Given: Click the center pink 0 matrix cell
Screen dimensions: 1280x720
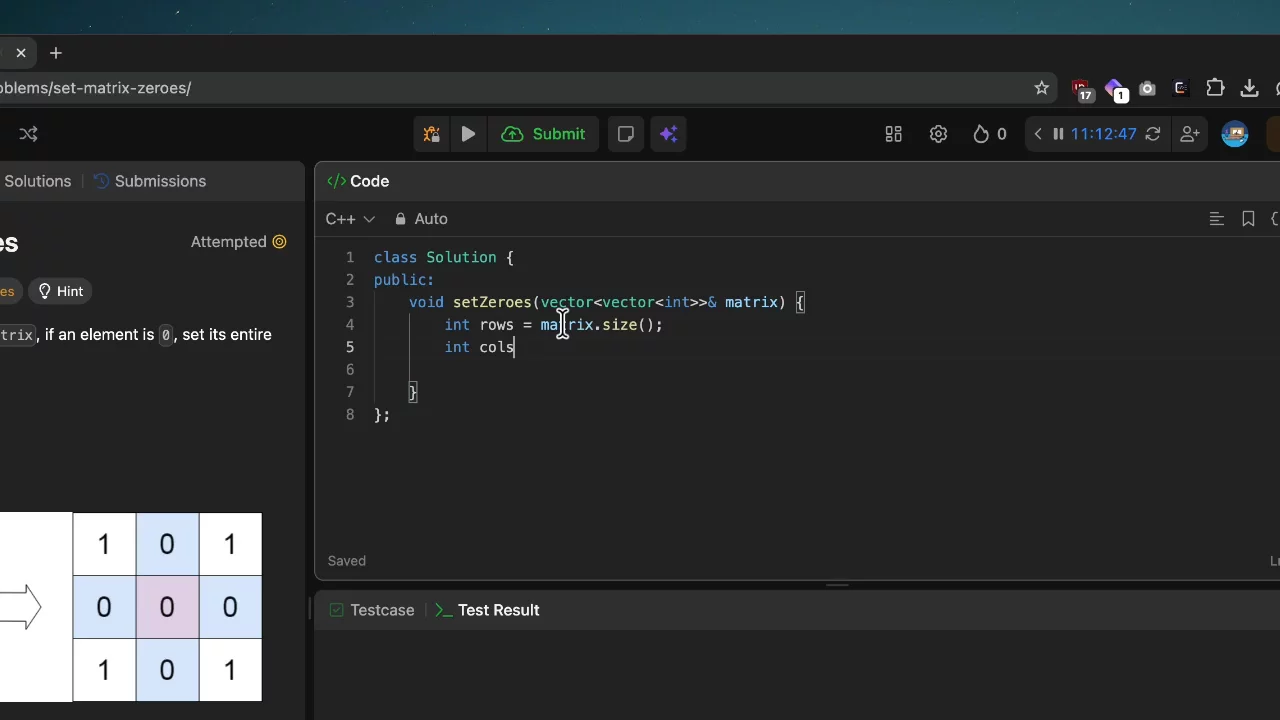Looking at the screenshot, I should tap(167, 607).
